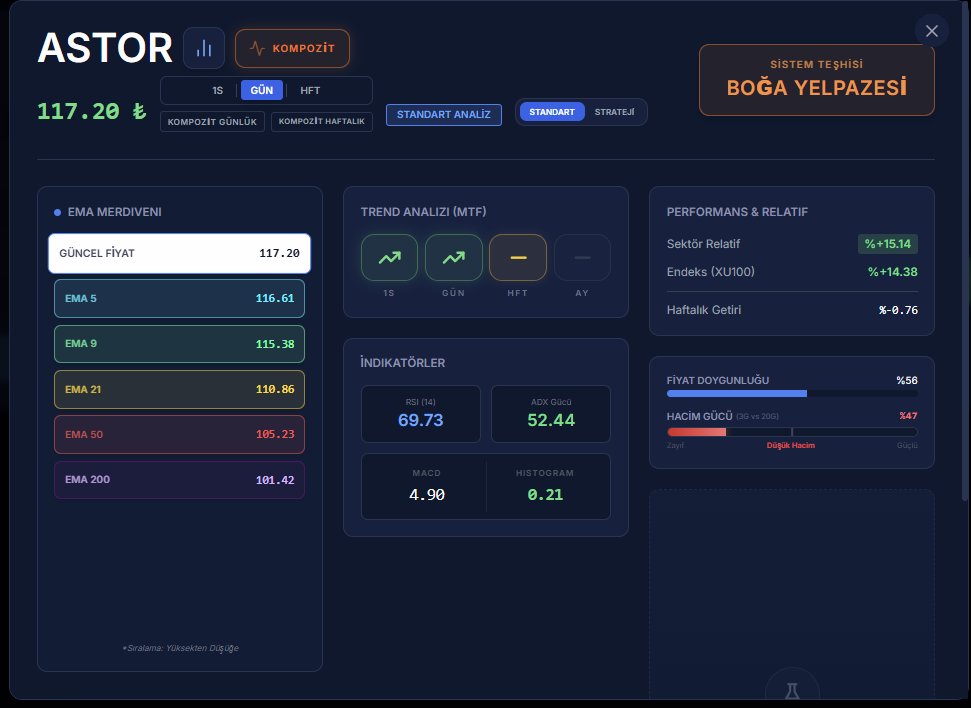Click the Sıralama: Yüksekten Düşüğe note
Viewport: 971px width, 708px height.
coord(181,648)
